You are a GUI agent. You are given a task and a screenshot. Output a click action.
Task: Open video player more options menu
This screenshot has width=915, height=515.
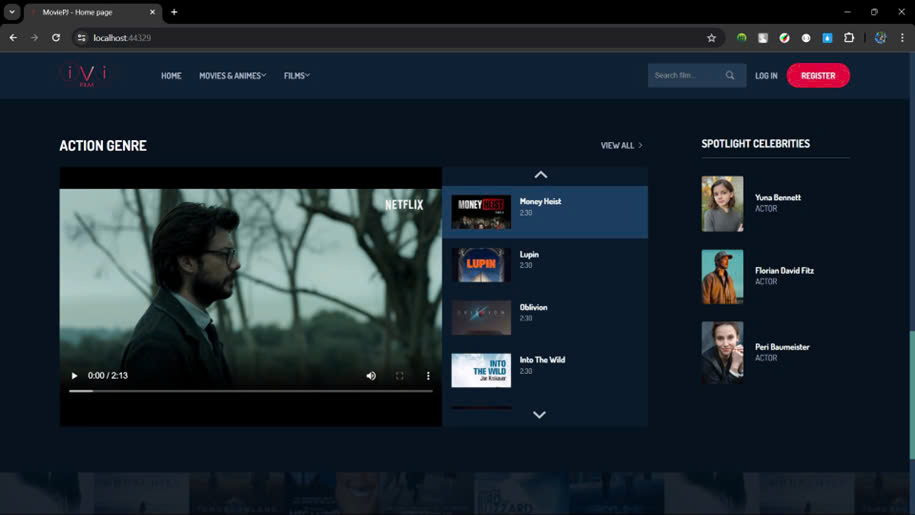point(428,376)
